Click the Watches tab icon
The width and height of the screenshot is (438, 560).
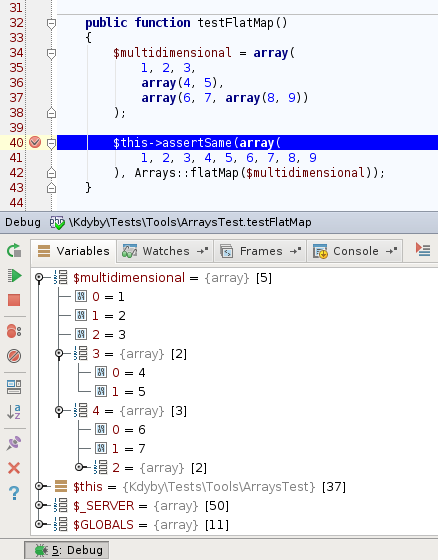(x=129, y=251)
